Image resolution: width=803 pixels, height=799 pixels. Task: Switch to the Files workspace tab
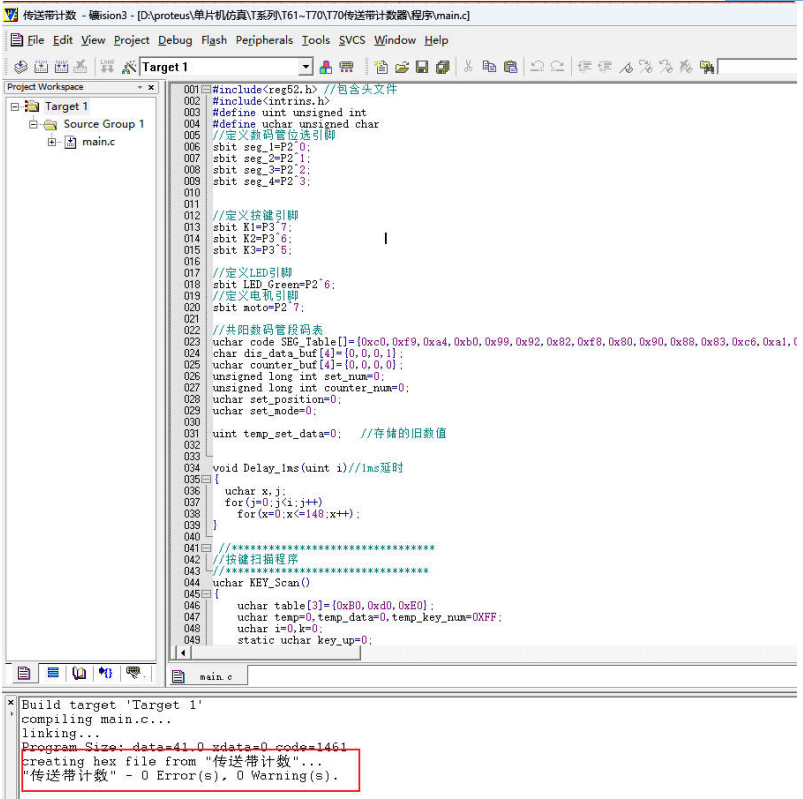click(x=24, y=673)
